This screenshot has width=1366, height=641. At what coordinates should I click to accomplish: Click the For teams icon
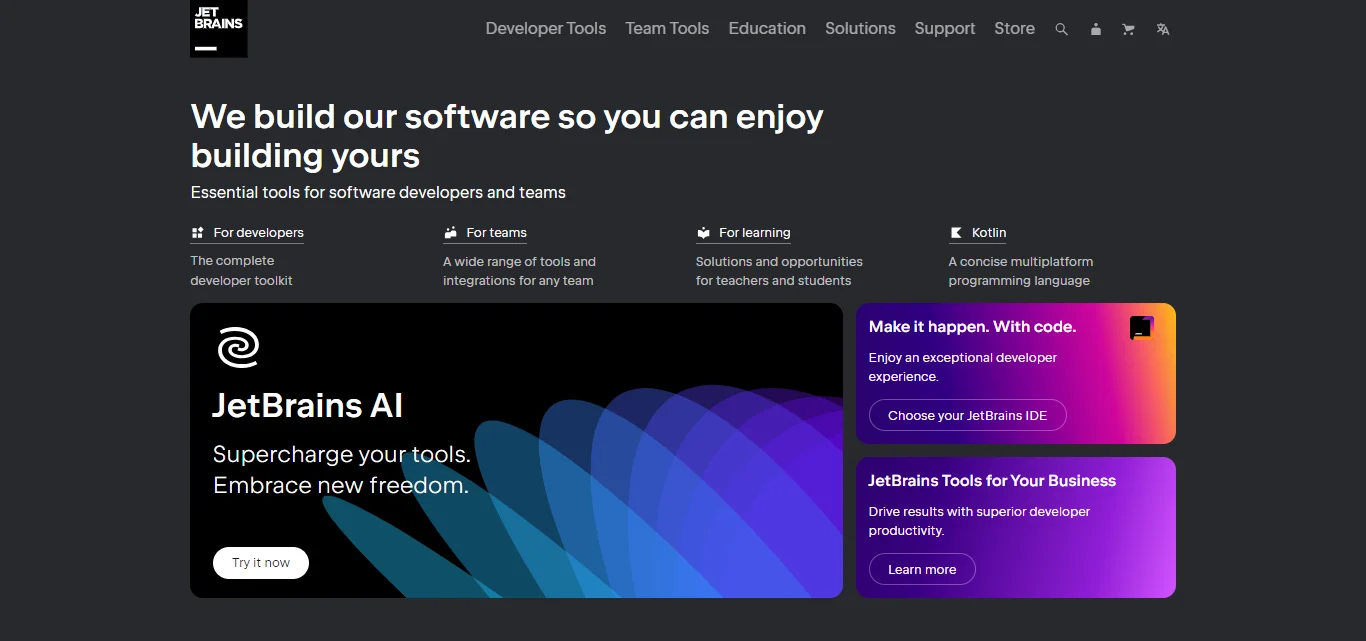pyautogui.click(x=450, y=233)
